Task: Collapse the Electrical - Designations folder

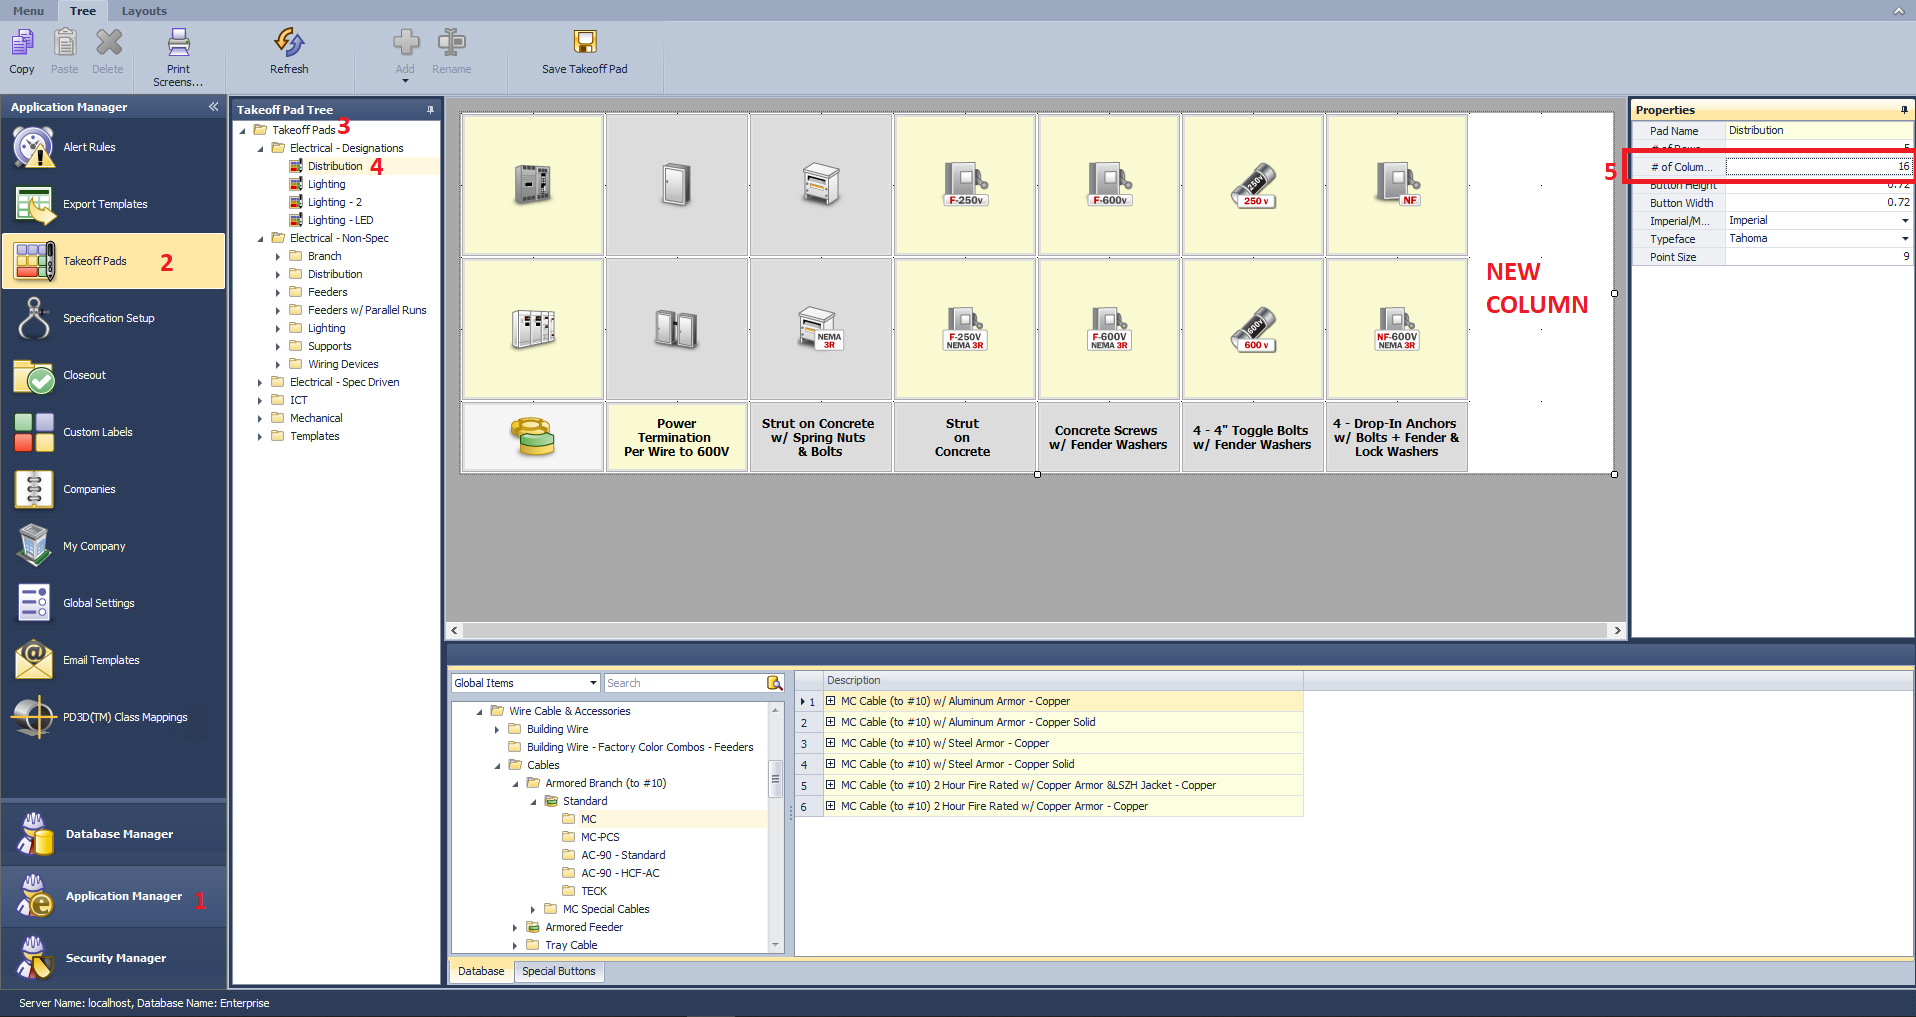Action: (x=261, y=147)
